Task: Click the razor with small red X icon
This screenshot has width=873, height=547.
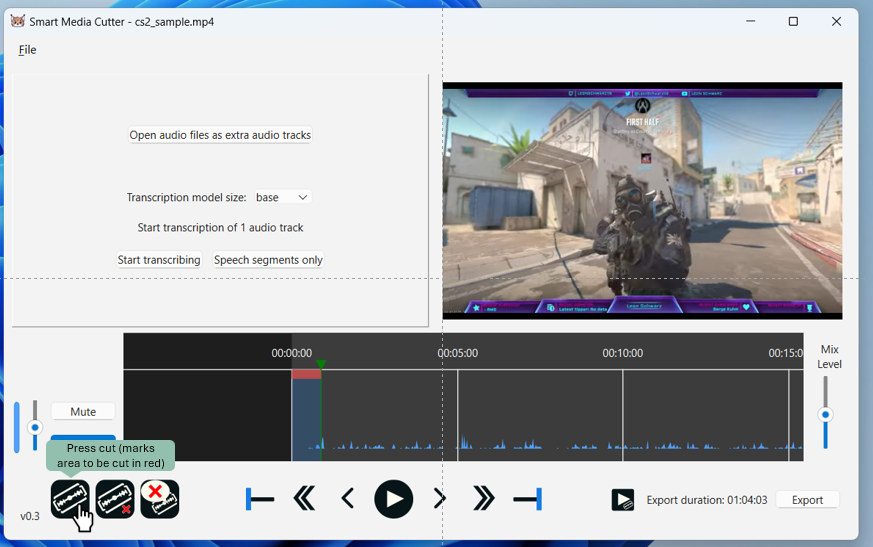Action: pos(115,499)
